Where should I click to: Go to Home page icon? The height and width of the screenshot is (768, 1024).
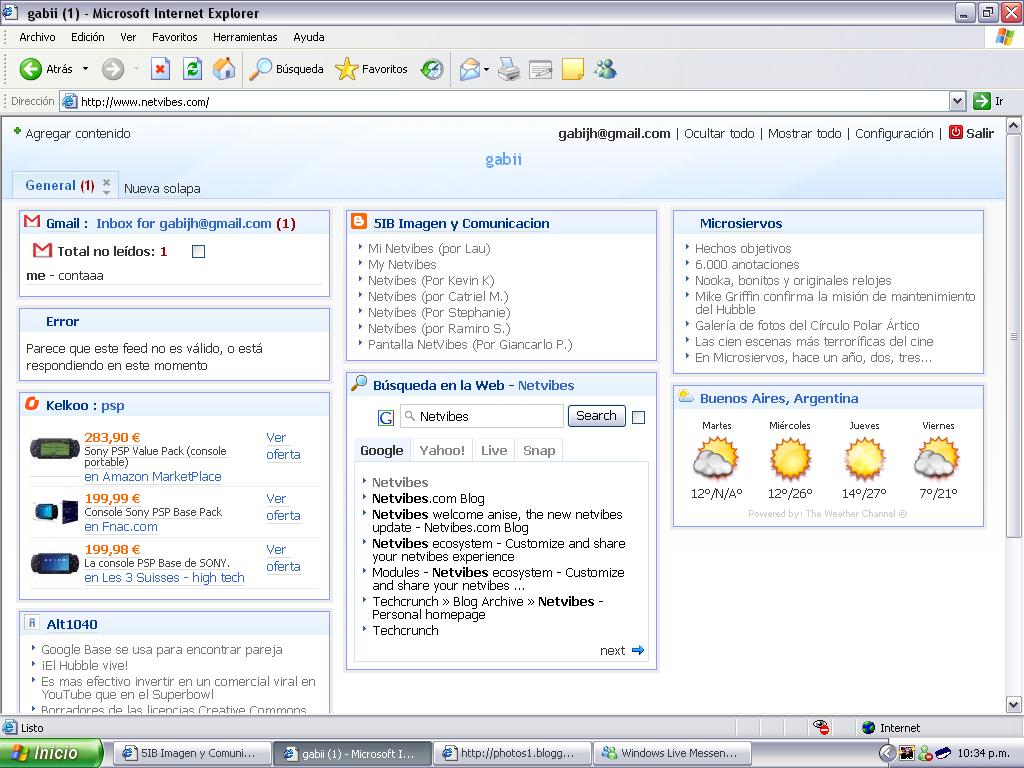(224, 69)
